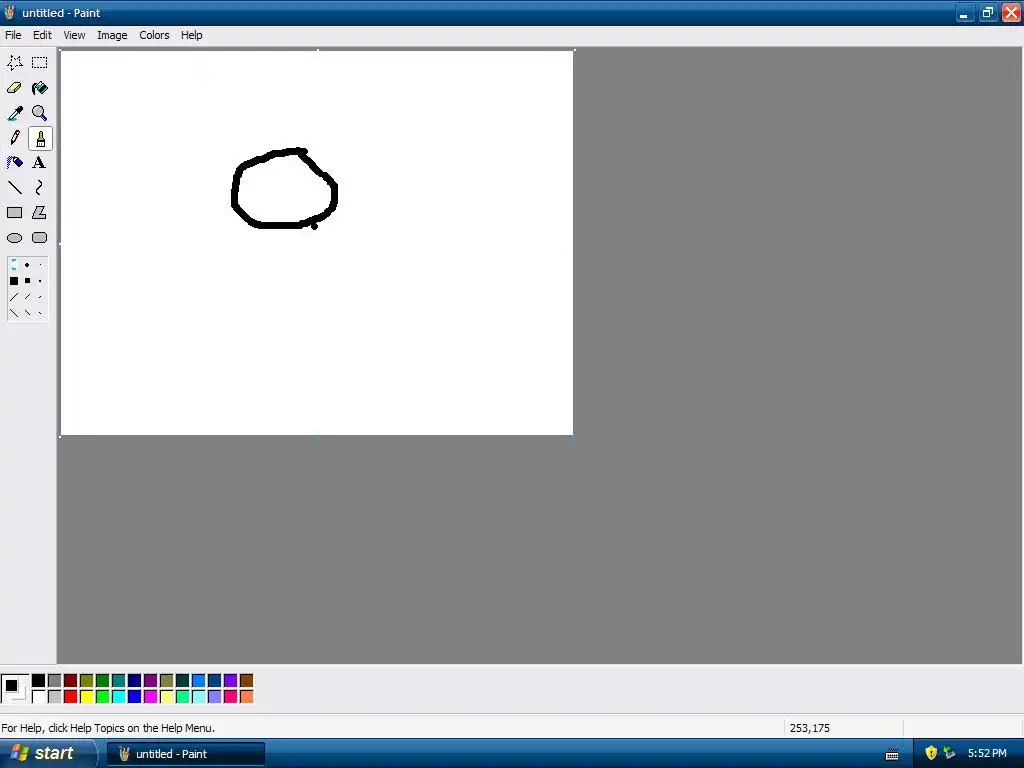
Task: Select the largest forward-slash brush shape
Action: [14, 297]
